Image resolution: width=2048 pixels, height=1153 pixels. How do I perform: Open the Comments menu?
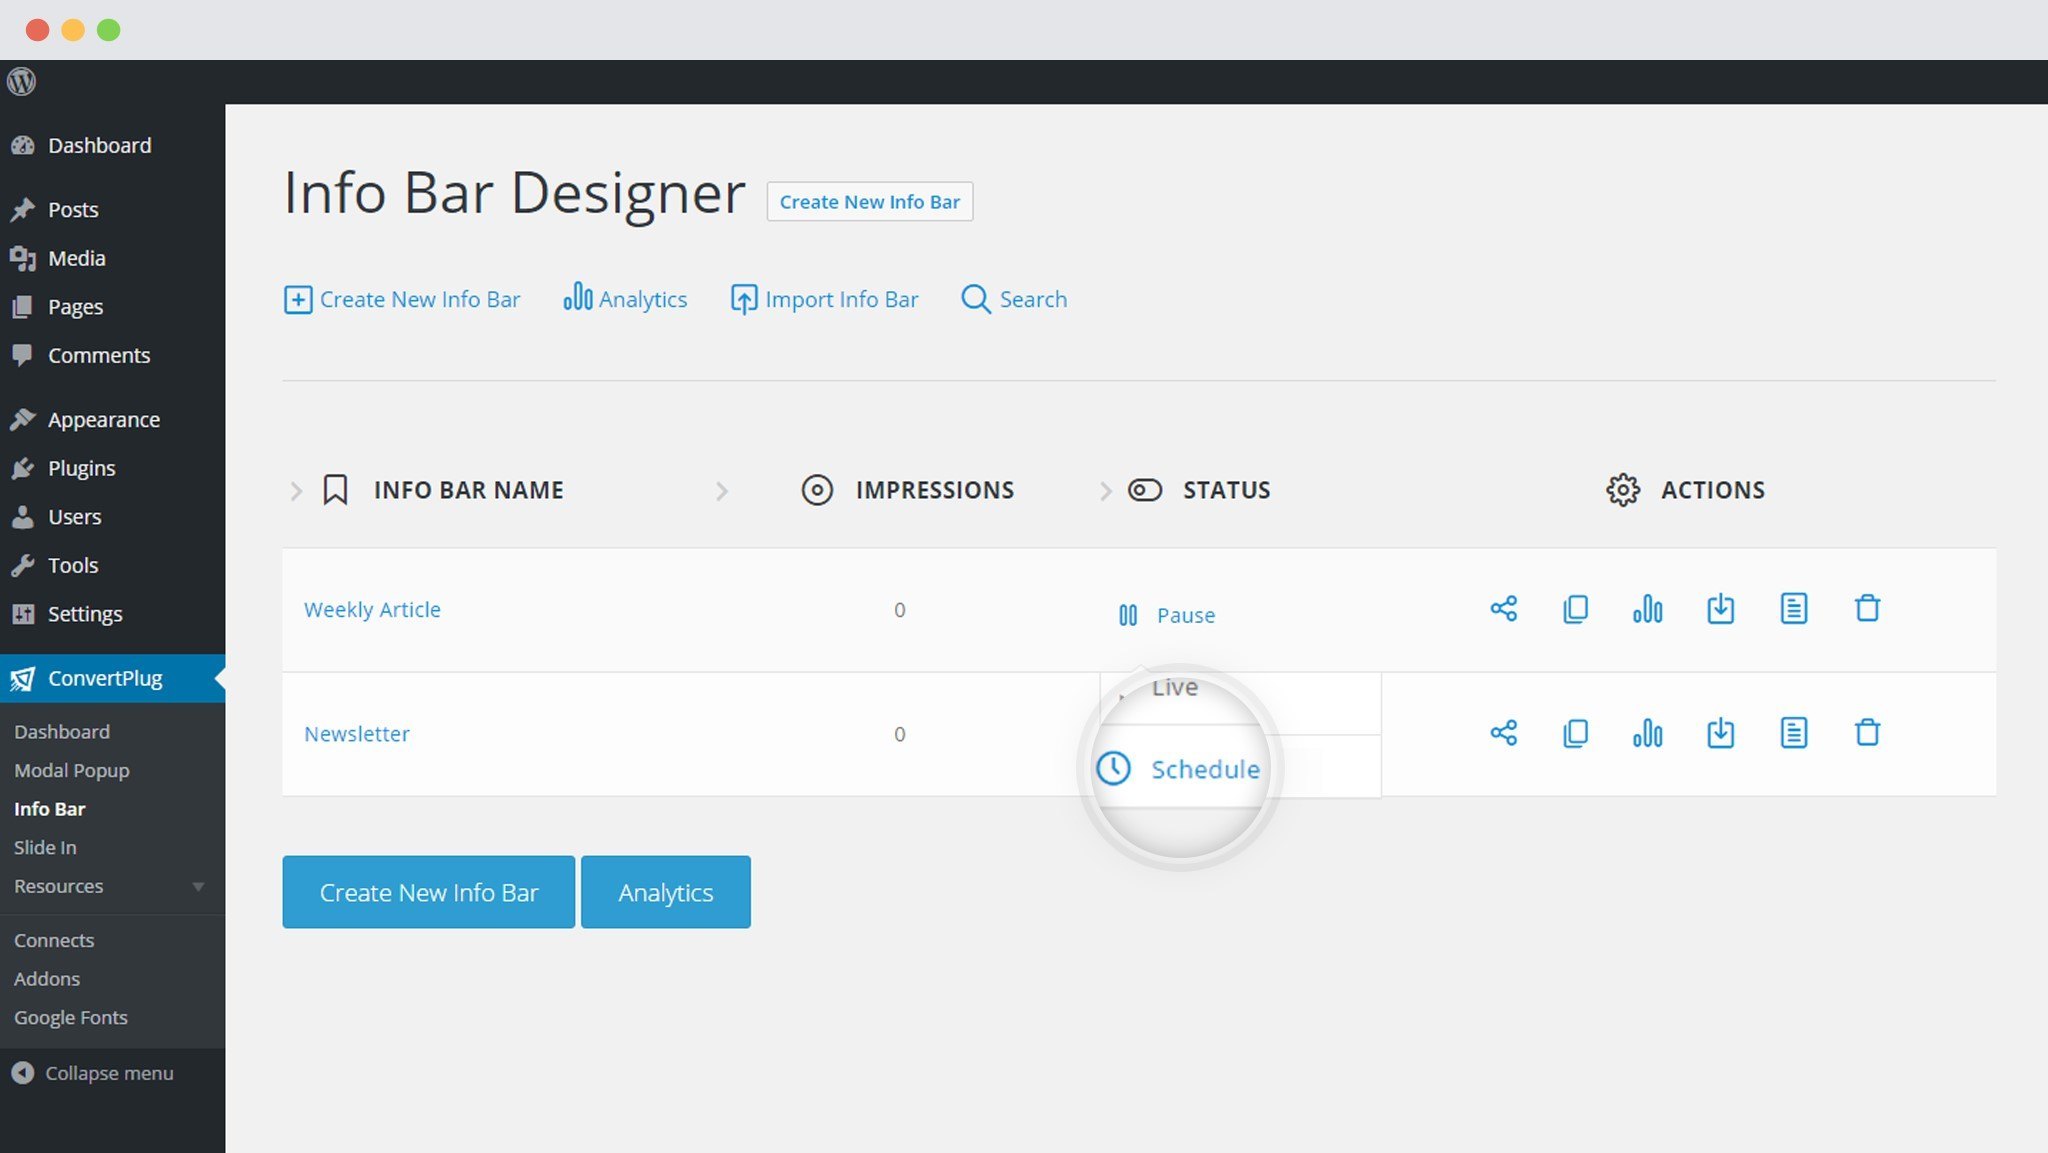point(99,355)
